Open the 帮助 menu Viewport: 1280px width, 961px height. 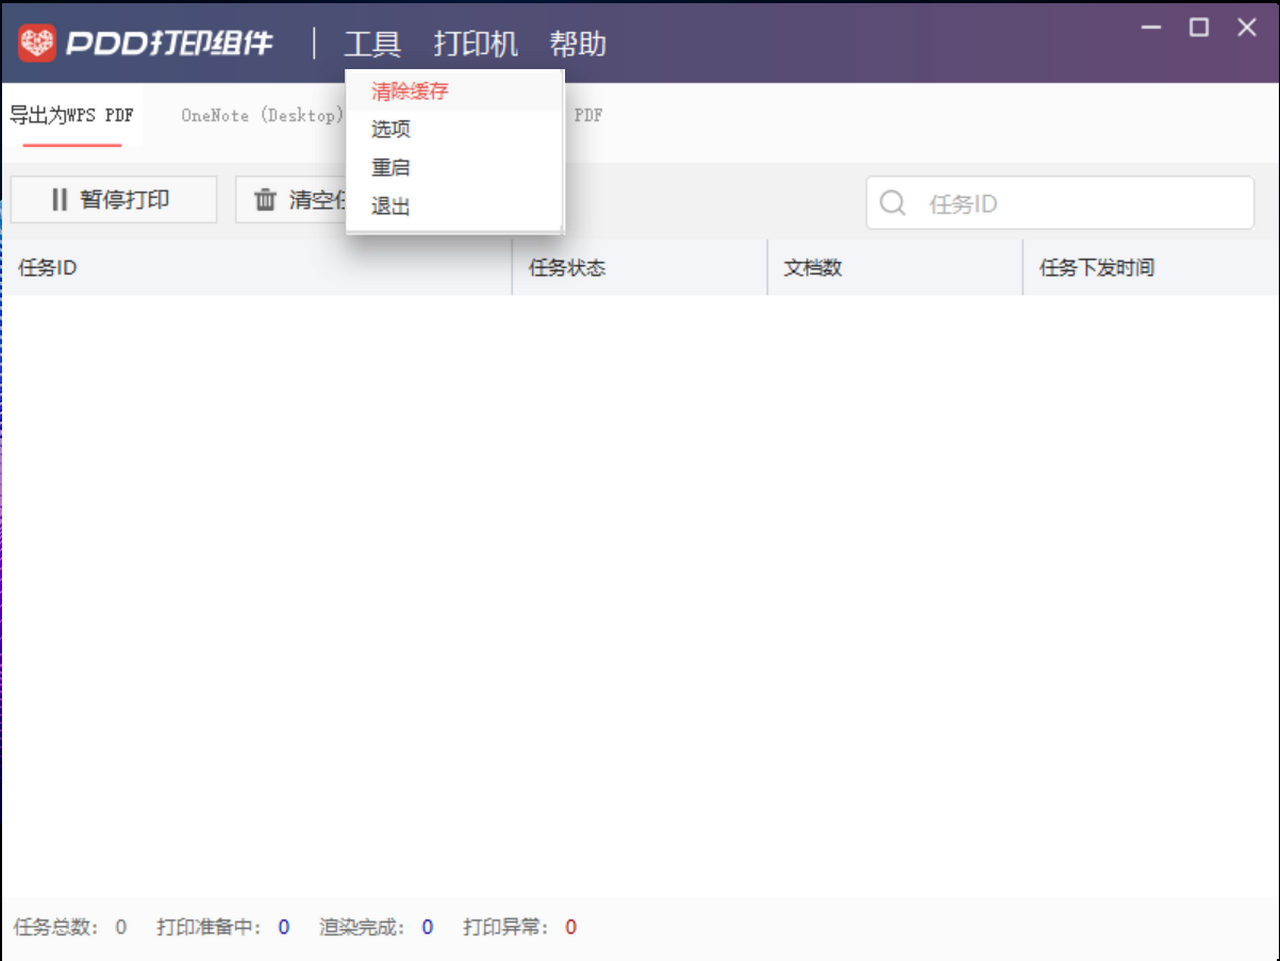[x=579, y=43]
